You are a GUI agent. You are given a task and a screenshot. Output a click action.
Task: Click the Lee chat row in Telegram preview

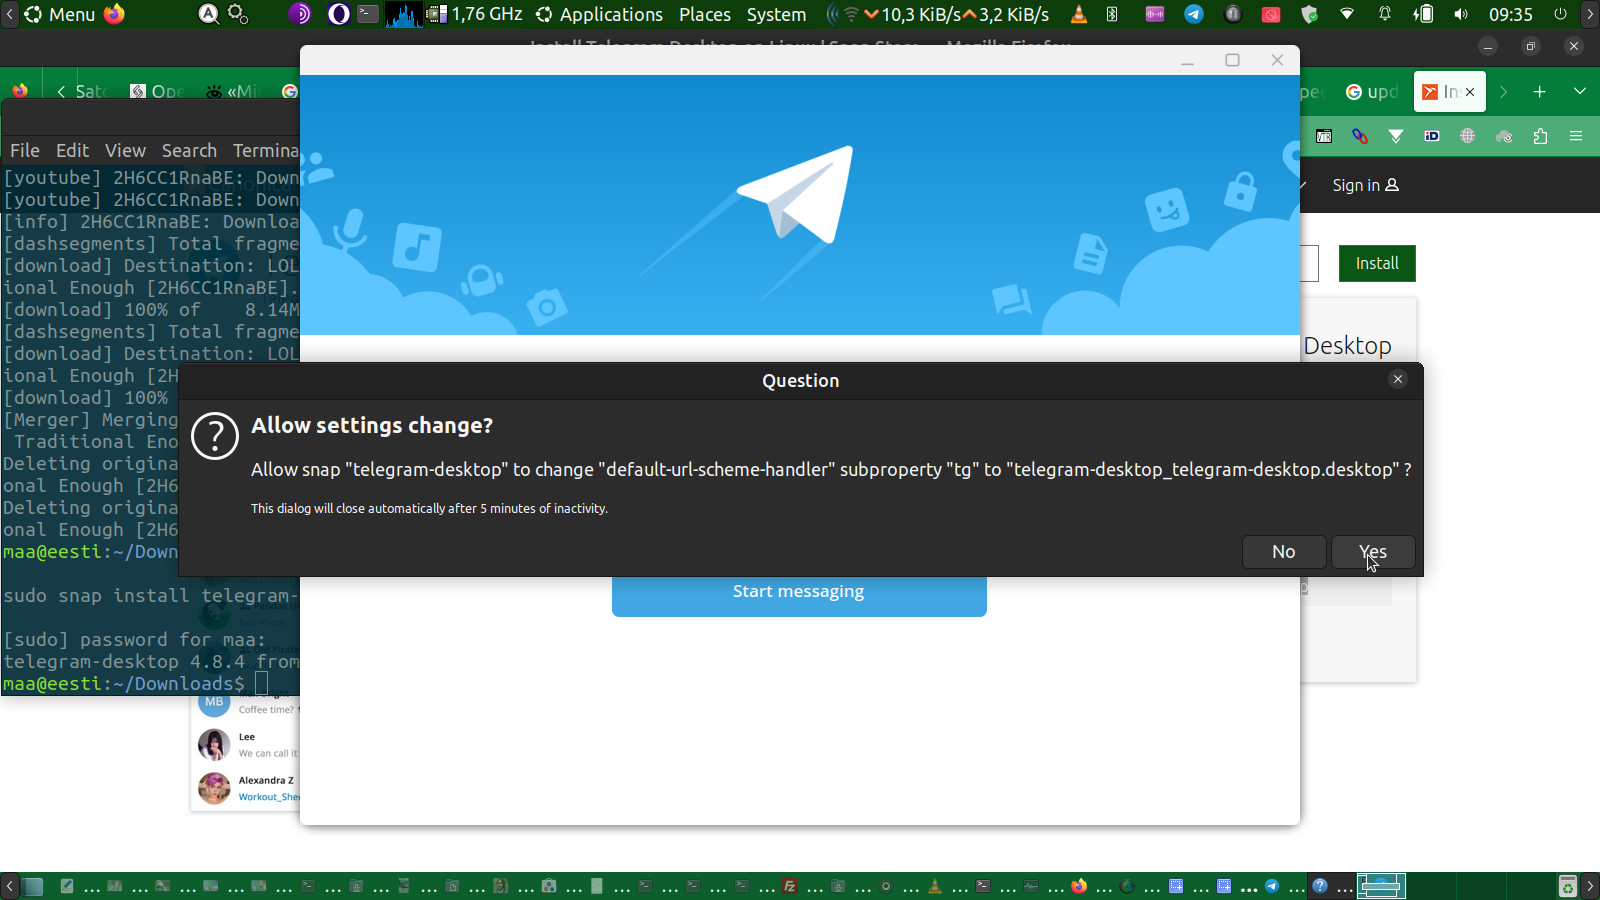(x=246, y=745)
